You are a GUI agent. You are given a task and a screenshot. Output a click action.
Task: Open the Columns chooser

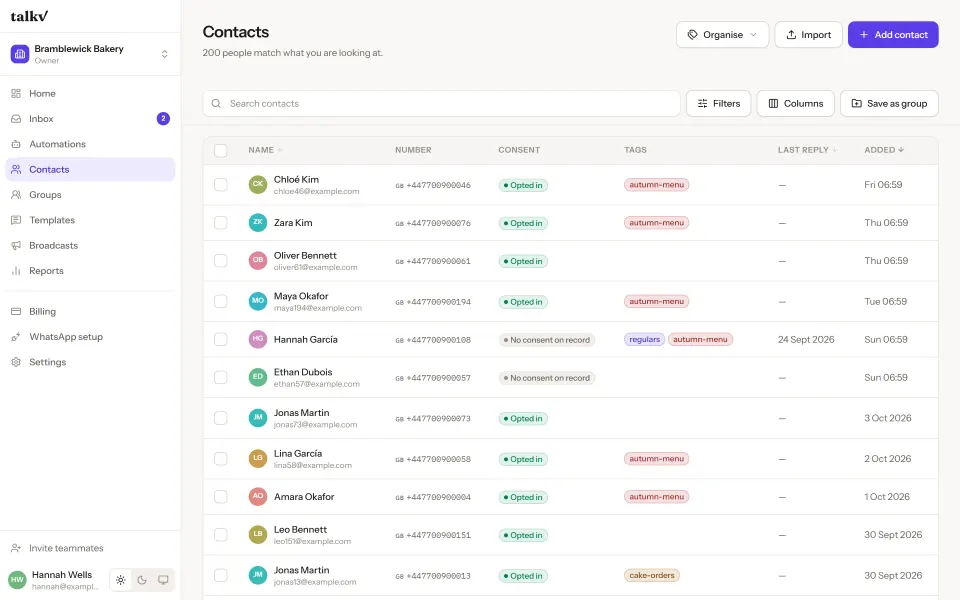point(795,103)
